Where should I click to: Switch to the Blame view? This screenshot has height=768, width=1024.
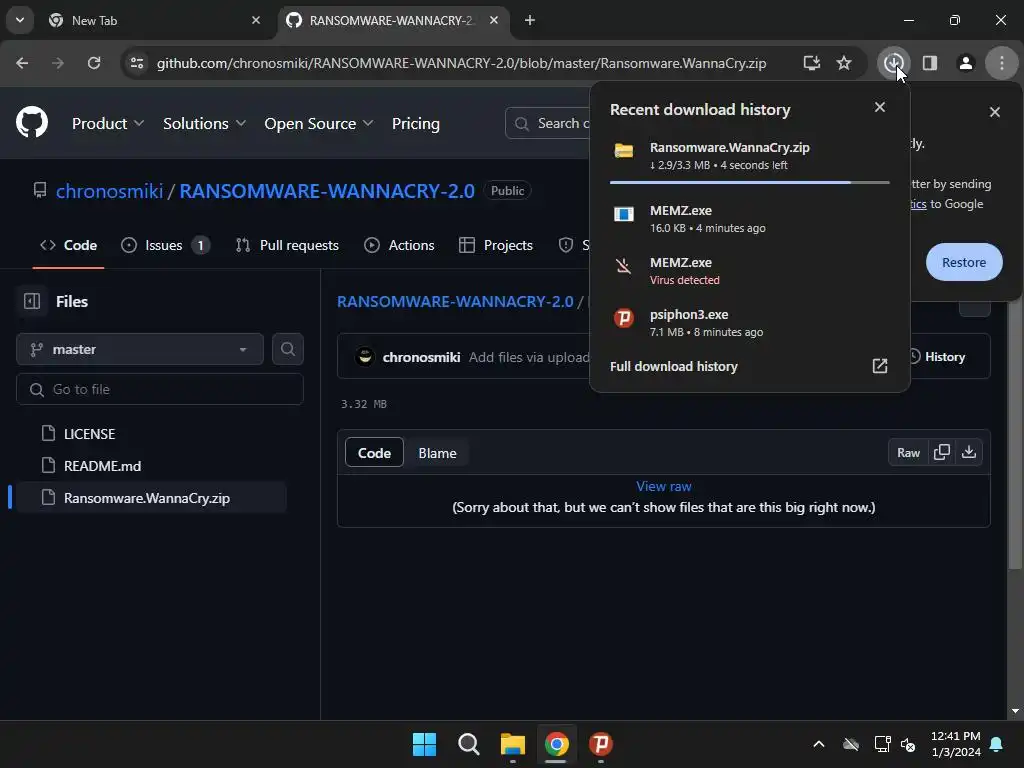pyautogui.click(x=437, y=453)
